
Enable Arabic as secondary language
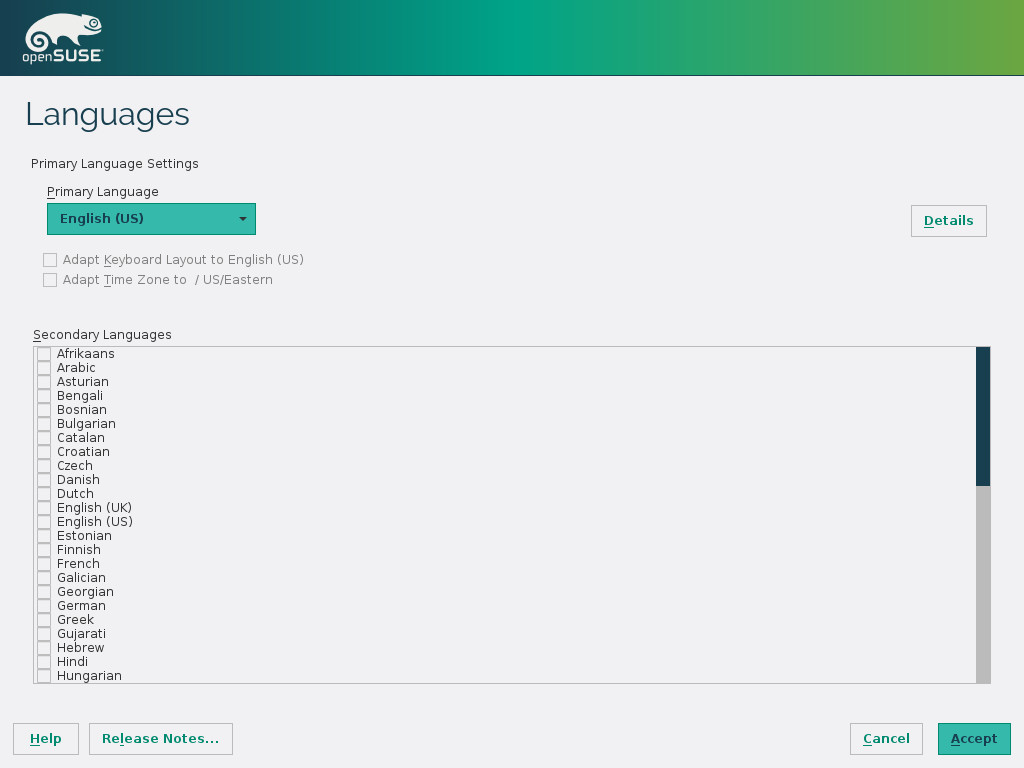pos(44,368)
